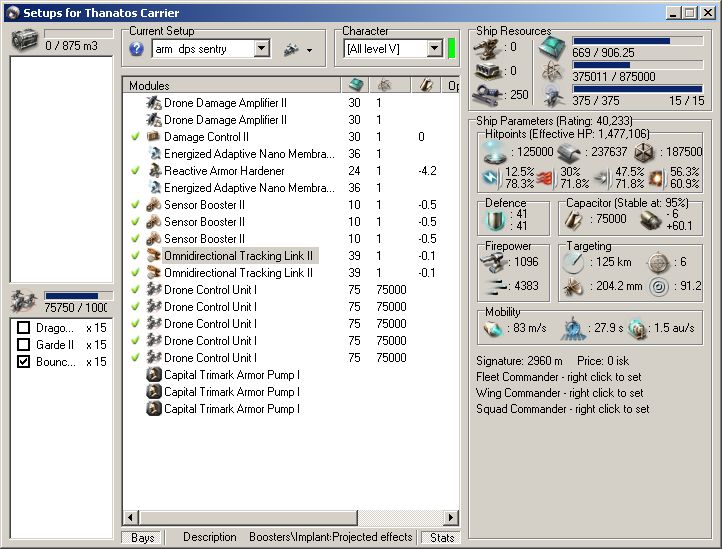
Task: Select first Capital Trimark Armor Pump icon
Action: point(154,375)
